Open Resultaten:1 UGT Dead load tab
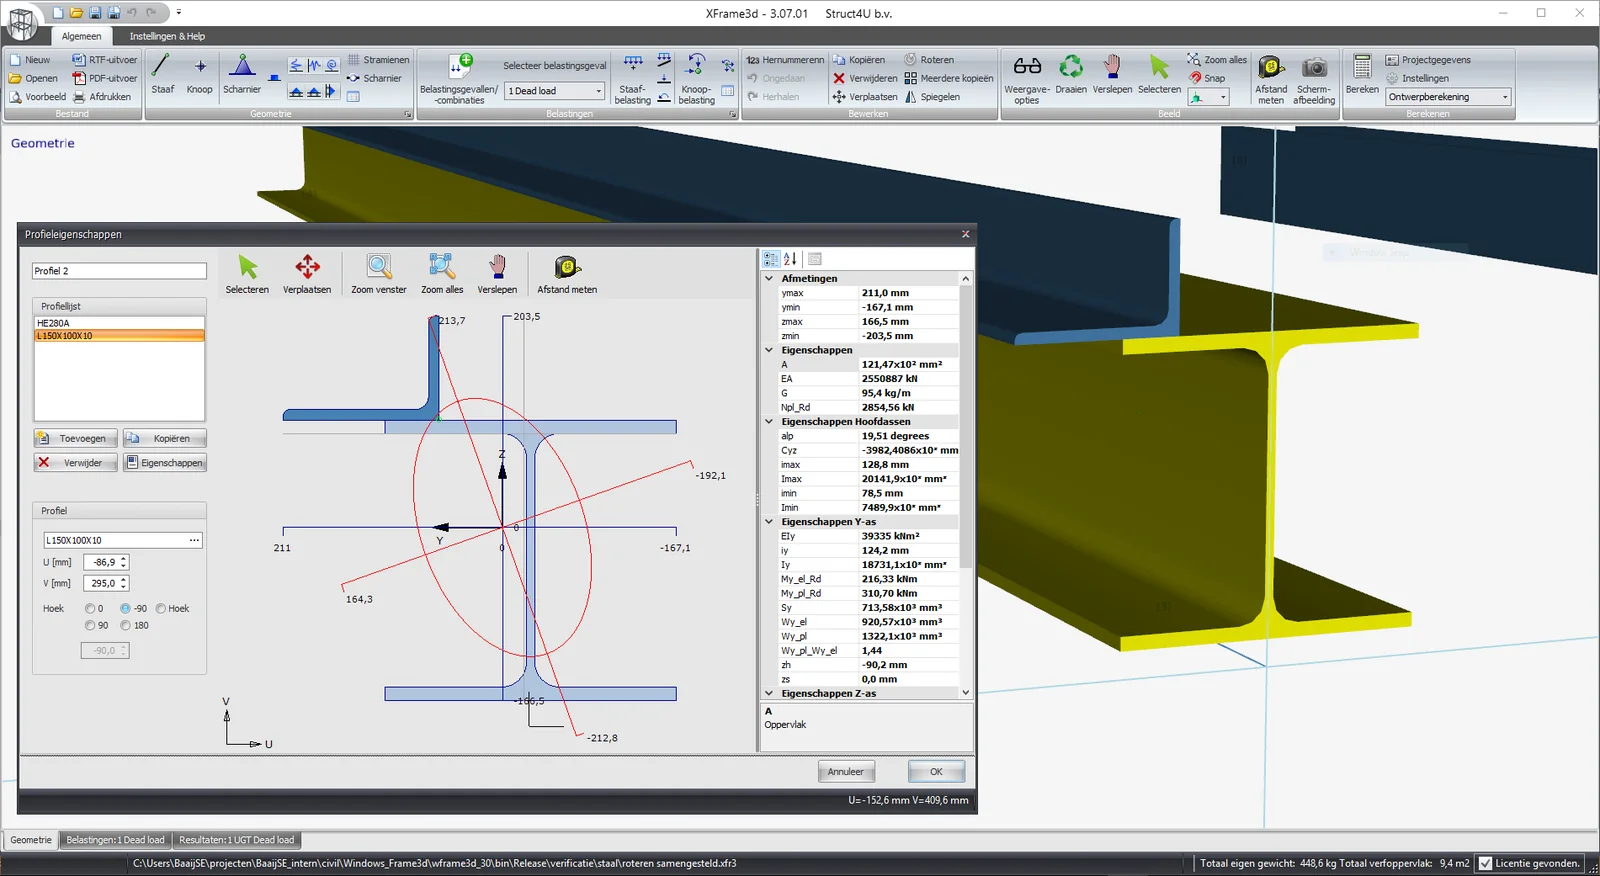 [x=237, y=840]
